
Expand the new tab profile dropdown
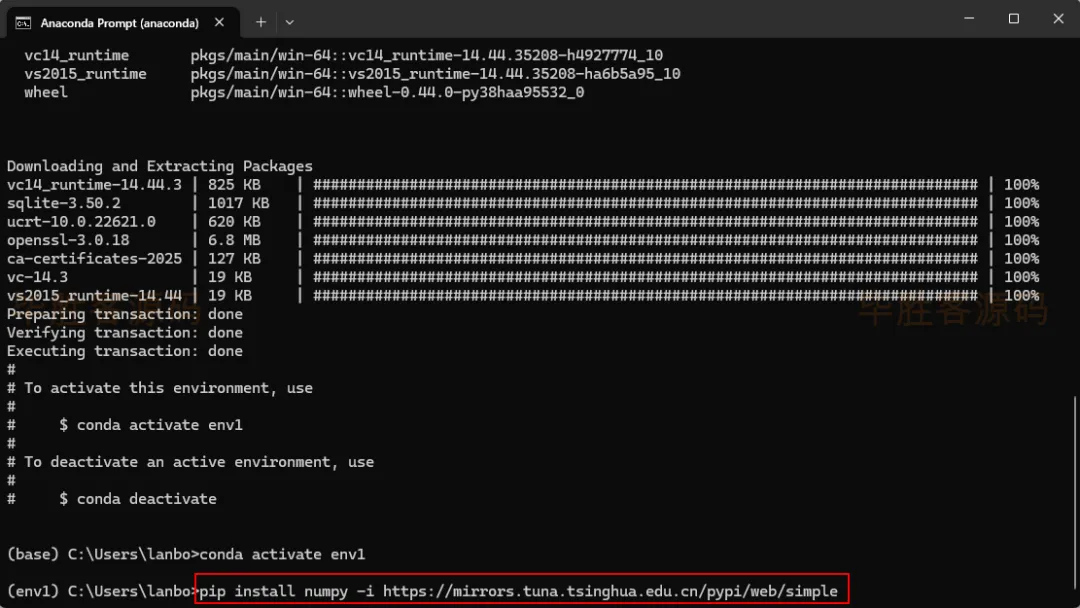289,23
